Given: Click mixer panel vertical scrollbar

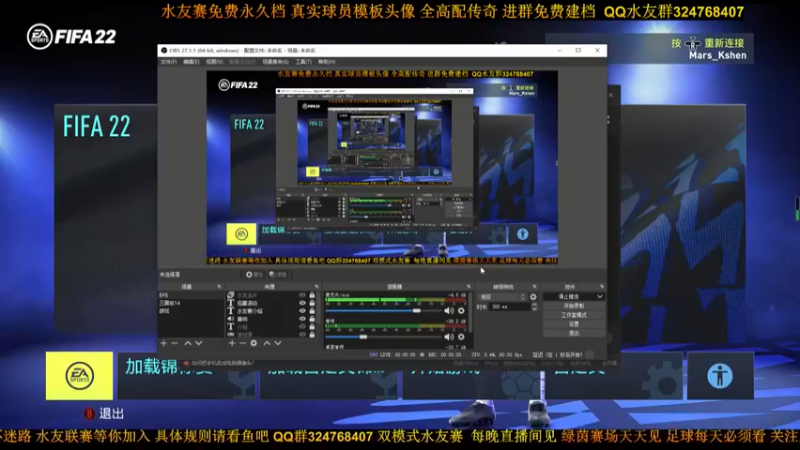Looking at the screenshot, I should pos(470,314).
